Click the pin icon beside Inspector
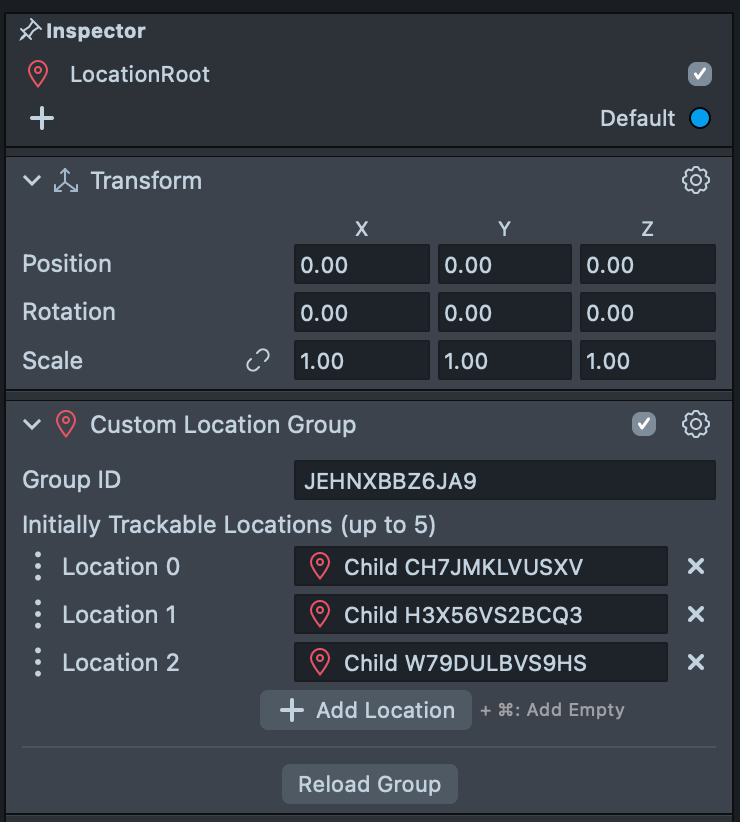The height and width of the screenshot is (822, 740). coord(28,31)
